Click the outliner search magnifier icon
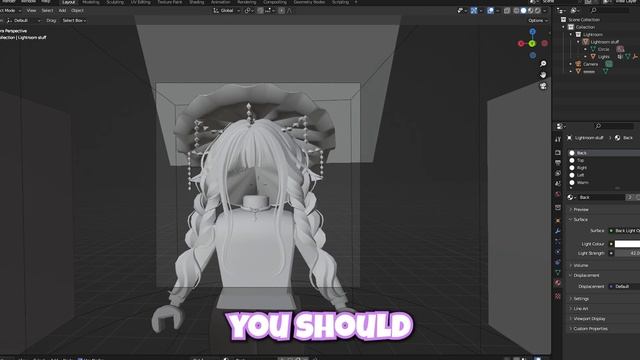This screenshot has width=640, height=360. (x=594, y=11)
